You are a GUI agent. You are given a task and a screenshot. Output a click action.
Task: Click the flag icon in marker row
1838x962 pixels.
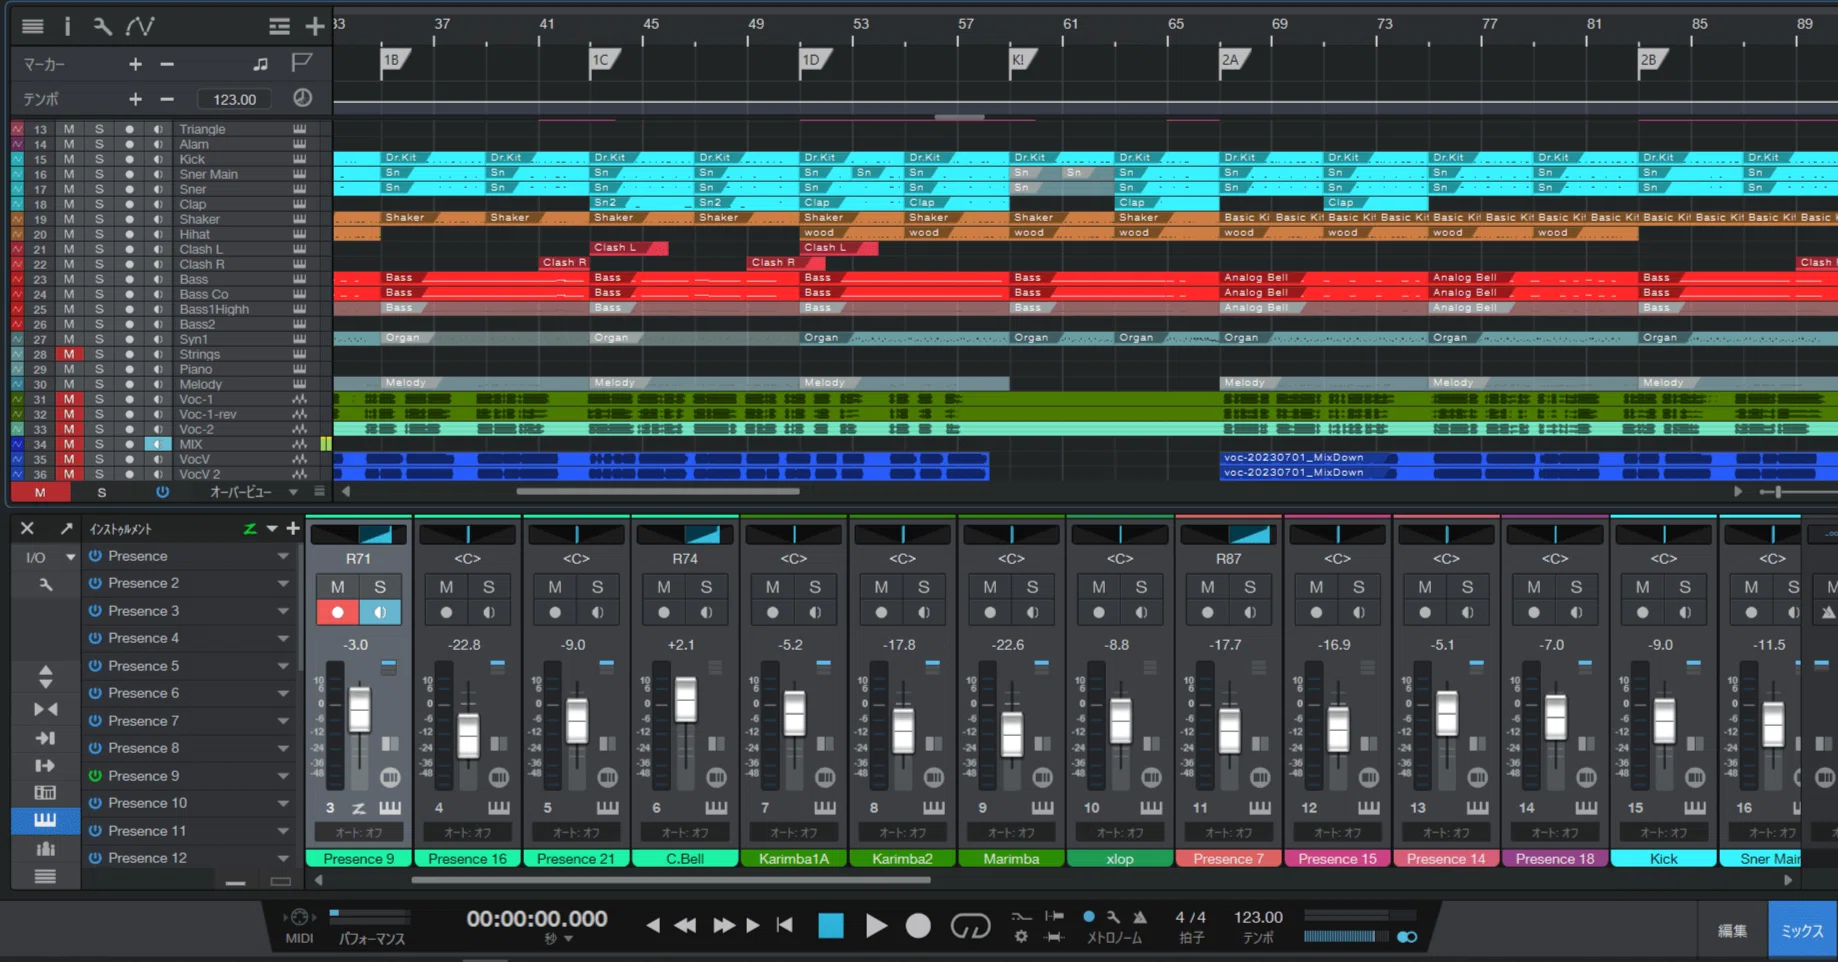[301, 63]
